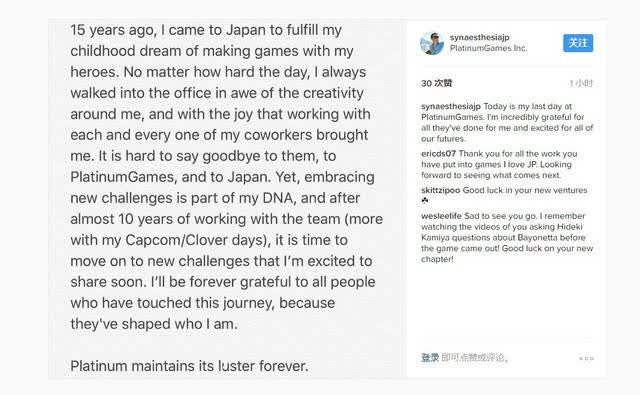Viewport: 640px width, 395px height.
Task: Open synaesthesiajp username in header
Action: click(x=480, y=37)
